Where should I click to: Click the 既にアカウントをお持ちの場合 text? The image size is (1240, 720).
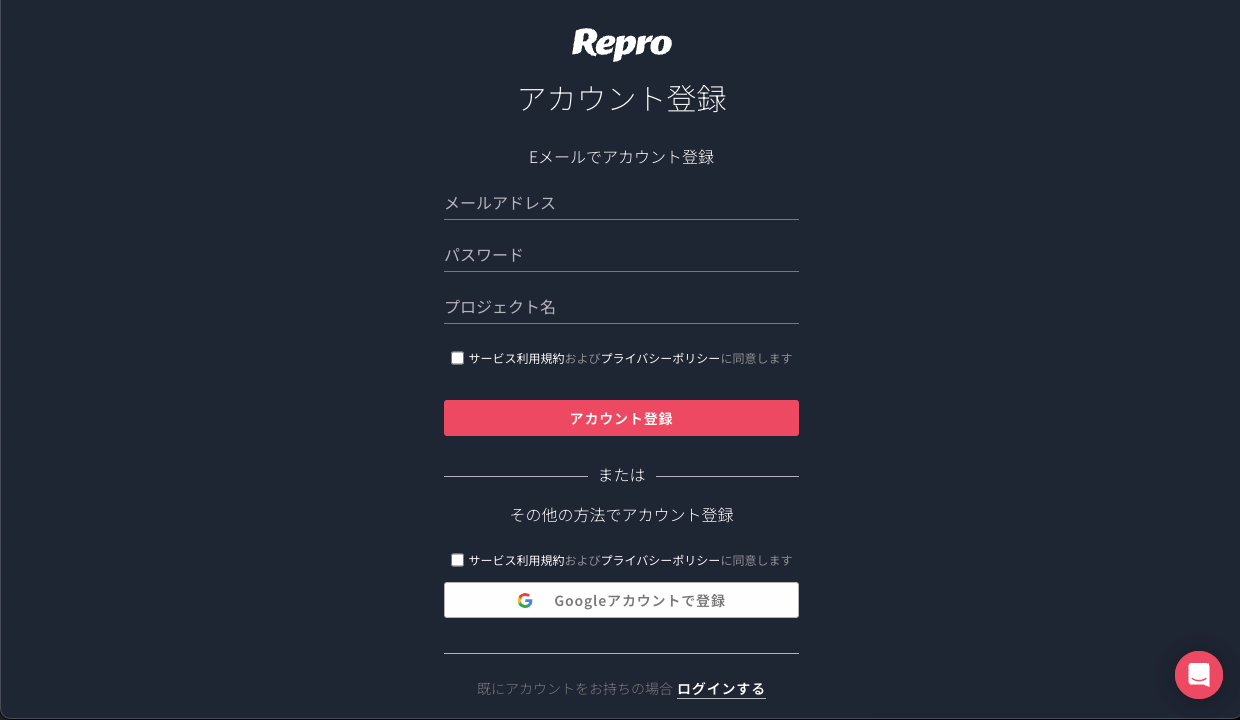click(x=574, y=688)
